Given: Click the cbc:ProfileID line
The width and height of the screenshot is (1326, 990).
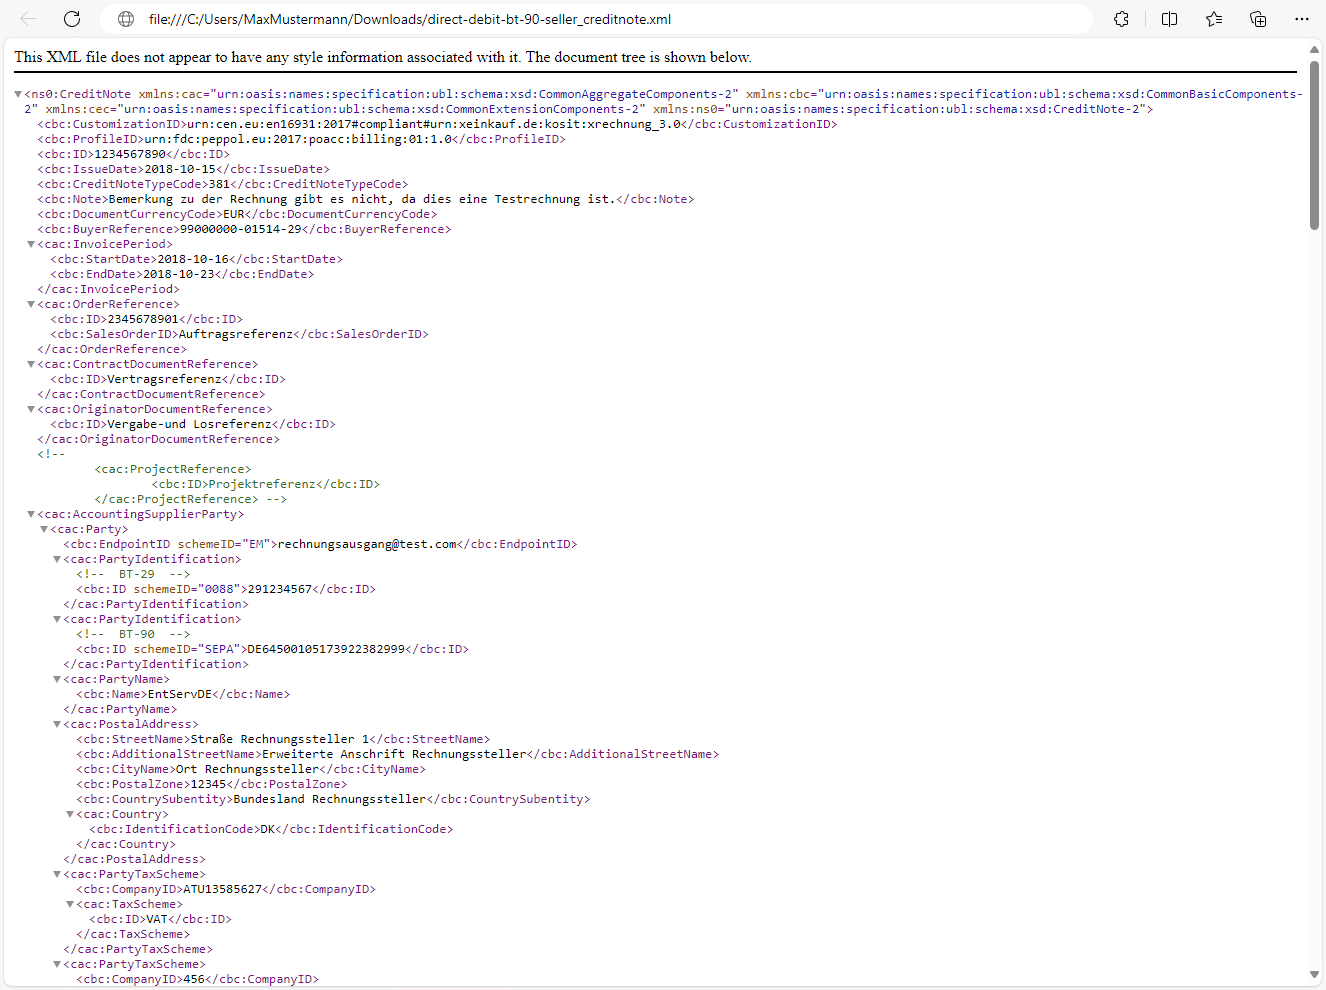Looking at the screenshot, I should click(301, 139).
